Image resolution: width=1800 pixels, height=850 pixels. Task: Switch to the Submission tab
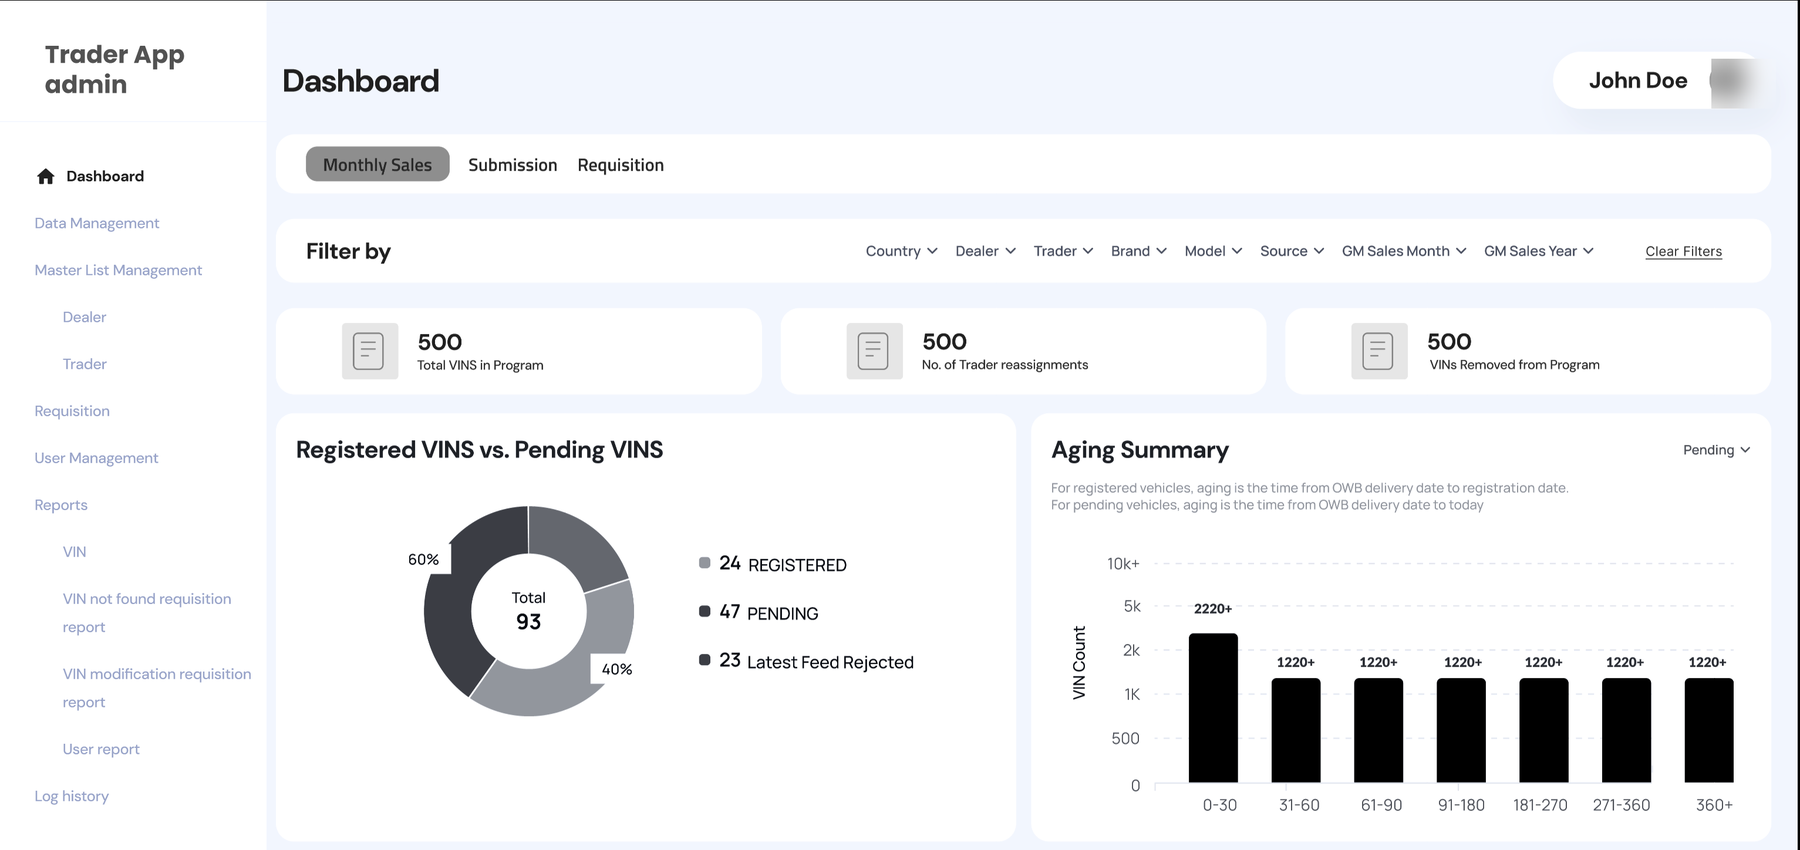512,165
